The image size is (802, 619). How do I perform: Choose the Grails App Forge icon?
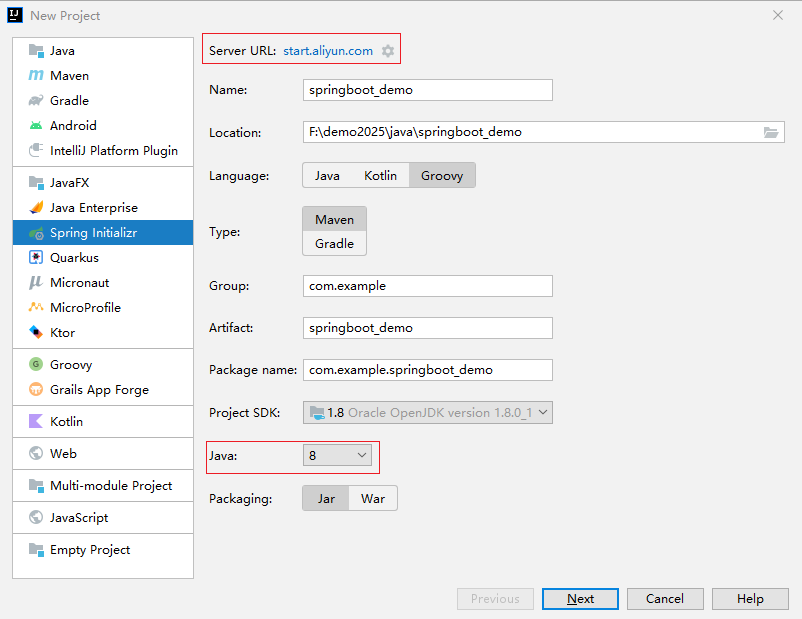click(36, 390)
